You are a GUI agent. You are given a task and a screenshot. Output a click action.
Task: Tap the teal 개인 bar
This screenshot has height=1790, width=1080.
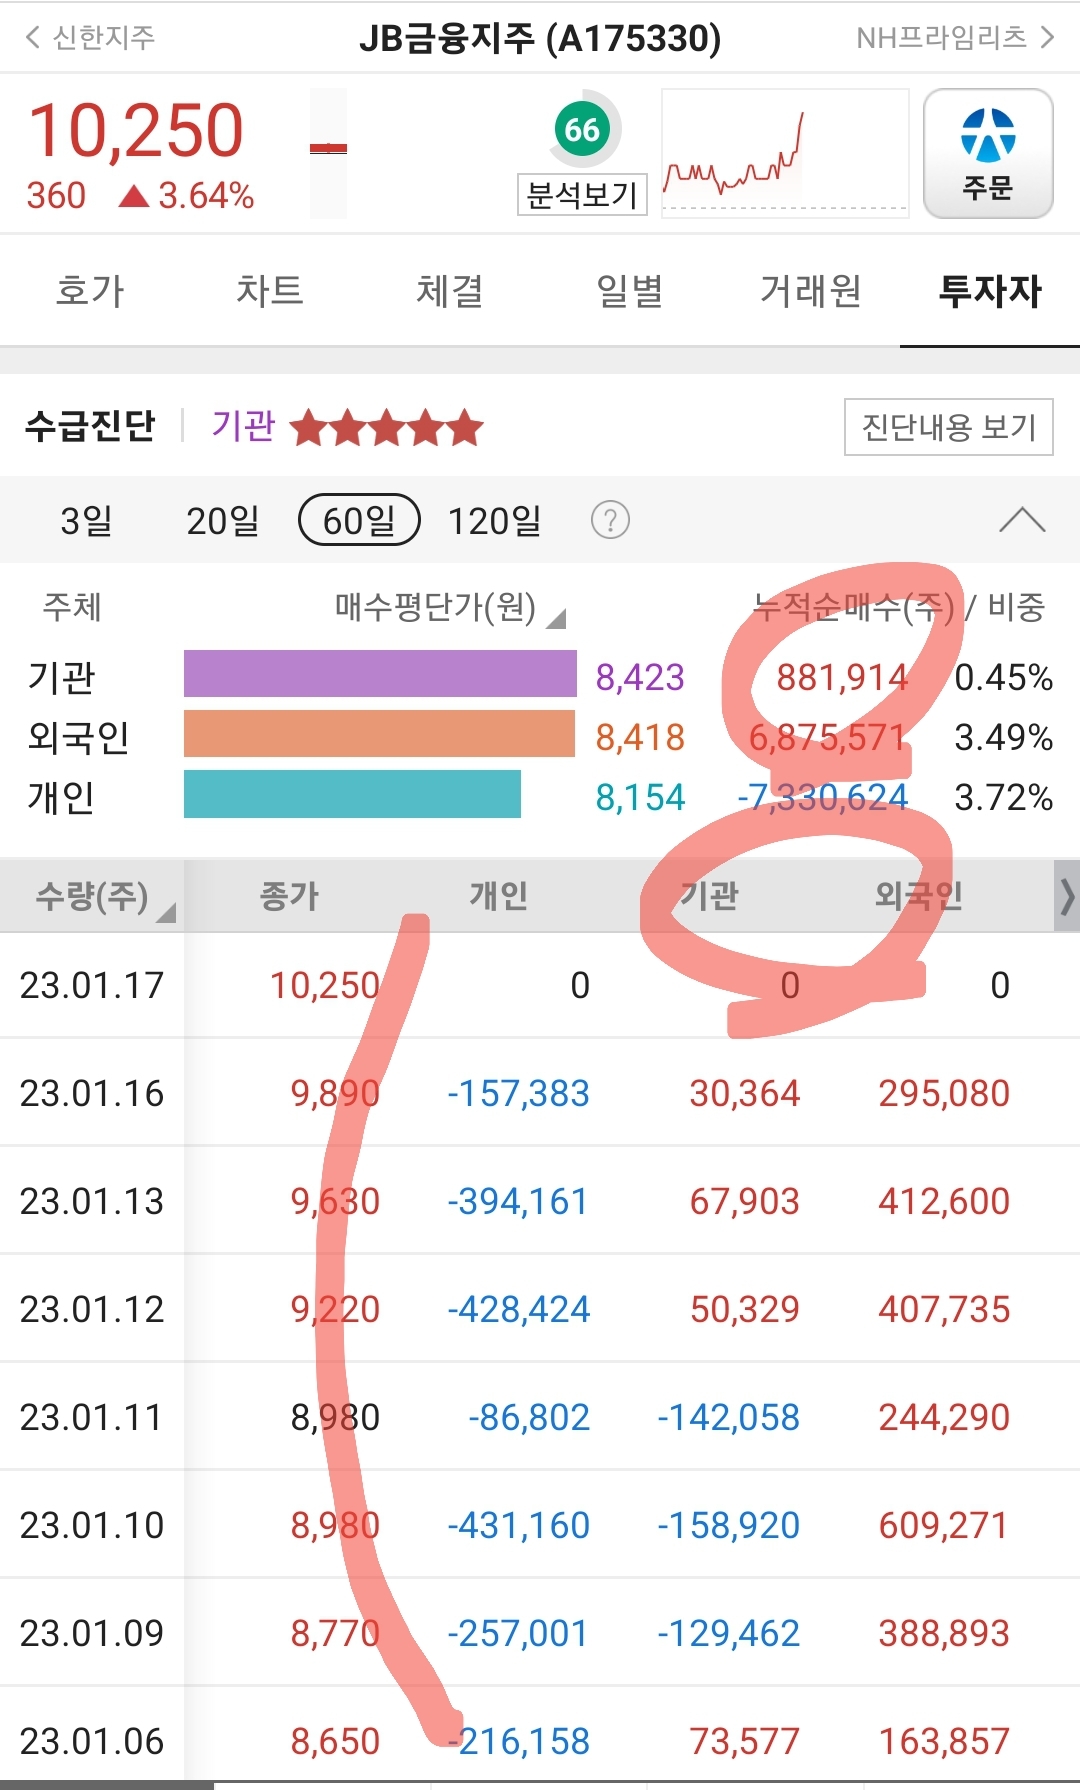click(x=352, y=794)
